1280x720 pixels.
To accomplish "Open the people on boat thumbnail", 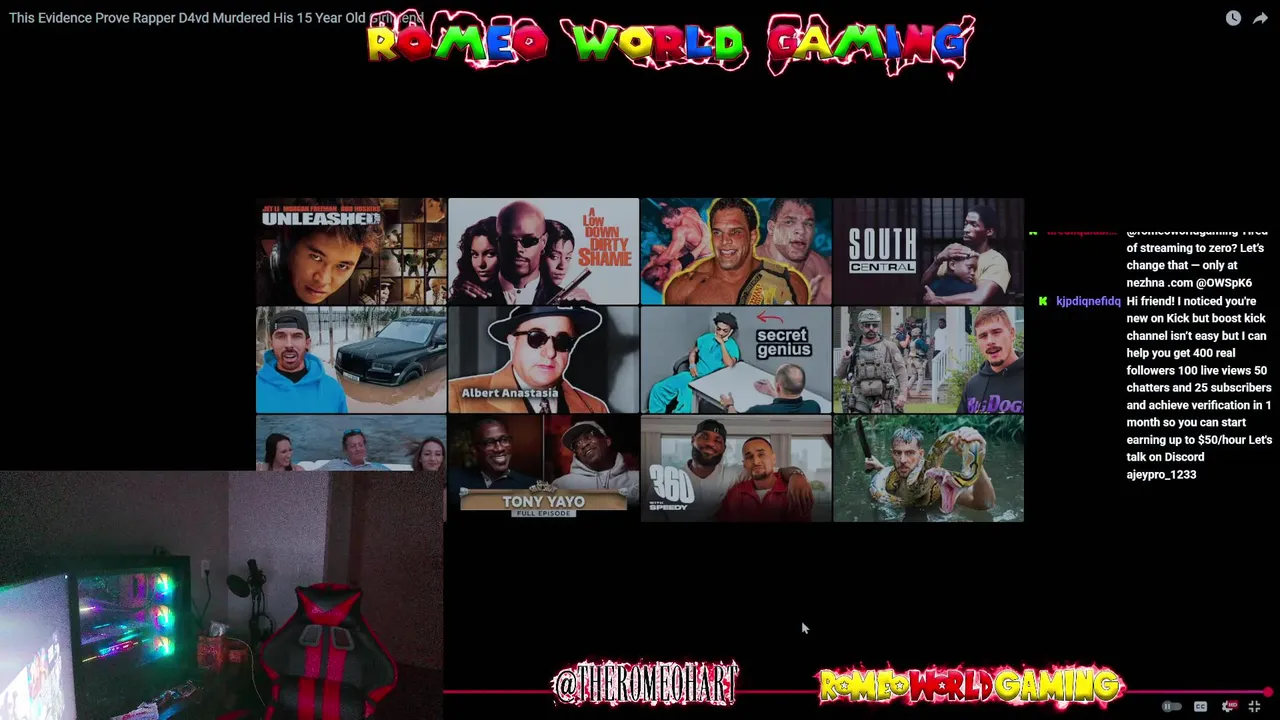I will pyautogui.click(x=351, y=443).
